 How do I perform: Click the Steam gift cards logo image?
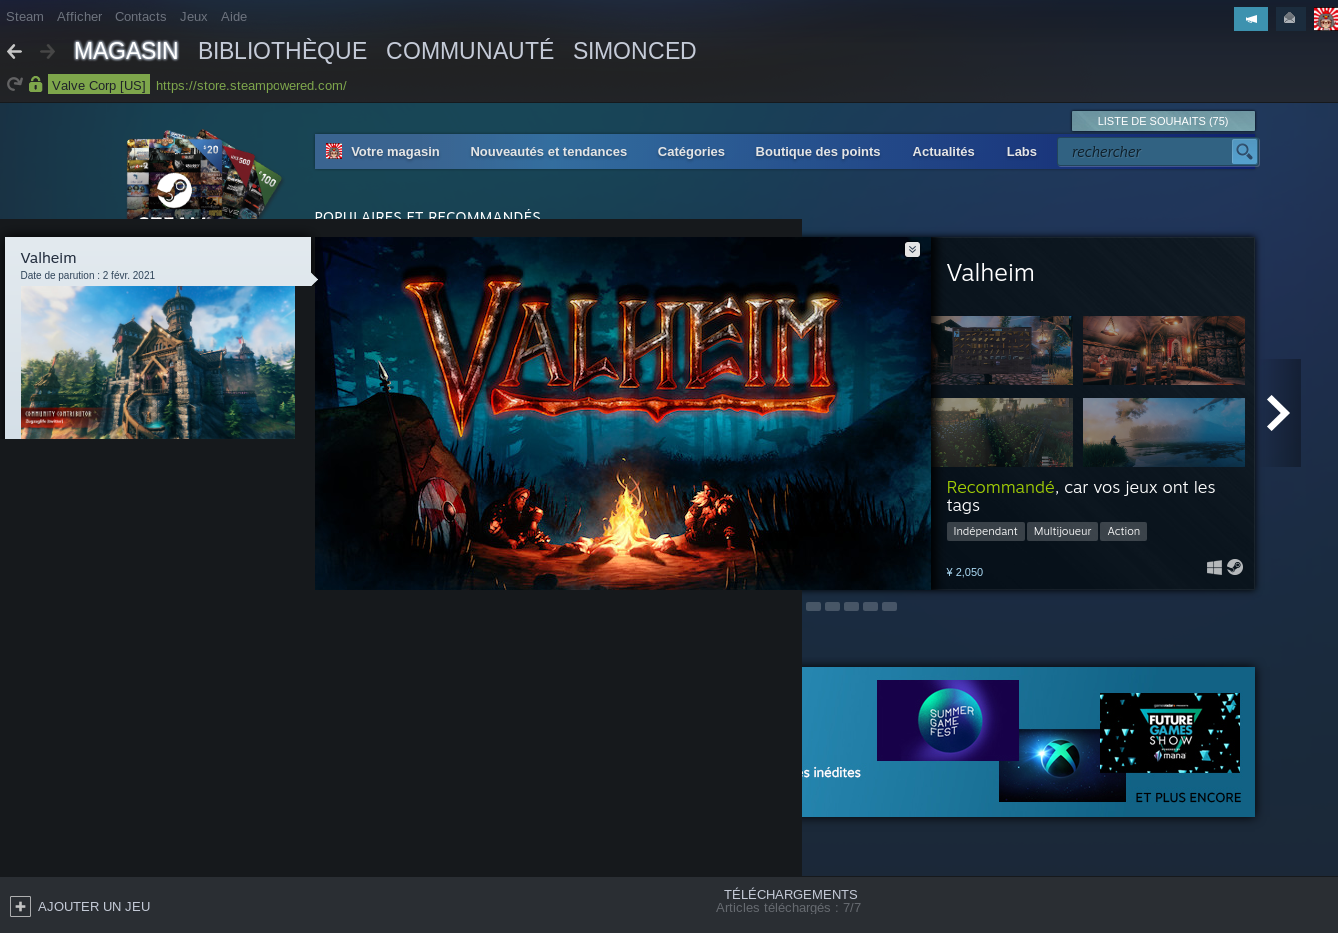click(x=204, y=174)
